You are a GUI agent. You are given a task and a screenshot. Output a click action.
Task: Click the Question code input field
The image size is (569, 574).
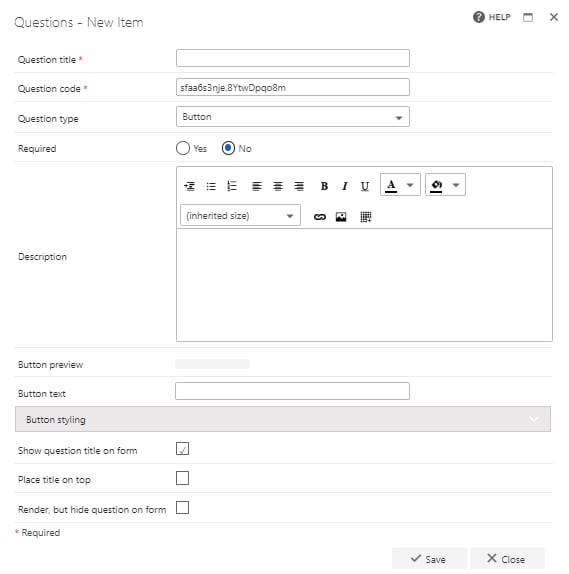point(293,87)
